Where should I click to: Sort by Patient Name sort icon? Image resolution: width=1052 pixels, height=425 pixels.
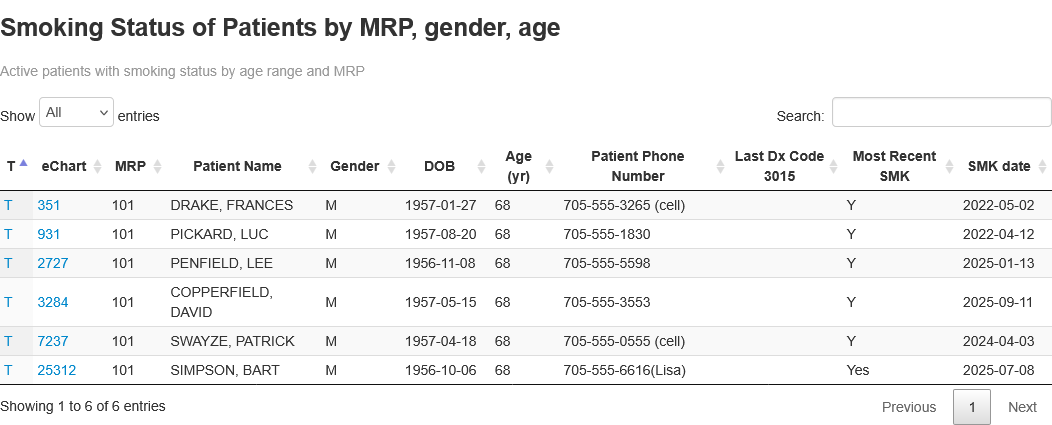pos(312,167)
